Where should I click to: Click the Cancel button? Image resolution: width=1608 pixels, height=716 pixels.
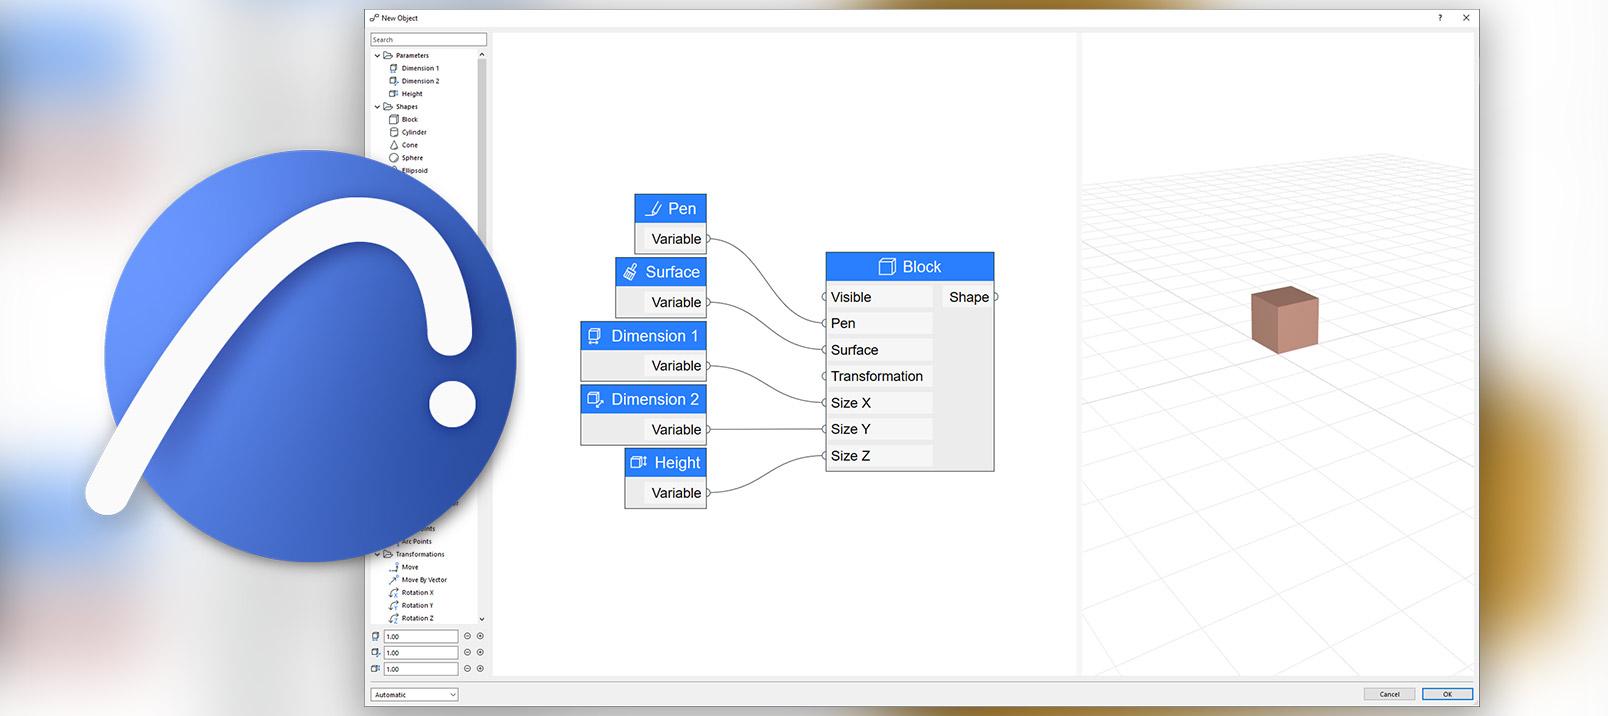pos(1390,694)
